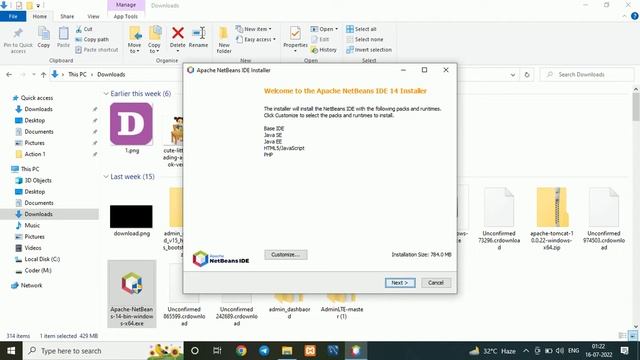Image resolution: width=640 pixels, height=360 pixels.
Task: Select the AdminLTE-master (1) folder
Action: click(x=342, y=306)
